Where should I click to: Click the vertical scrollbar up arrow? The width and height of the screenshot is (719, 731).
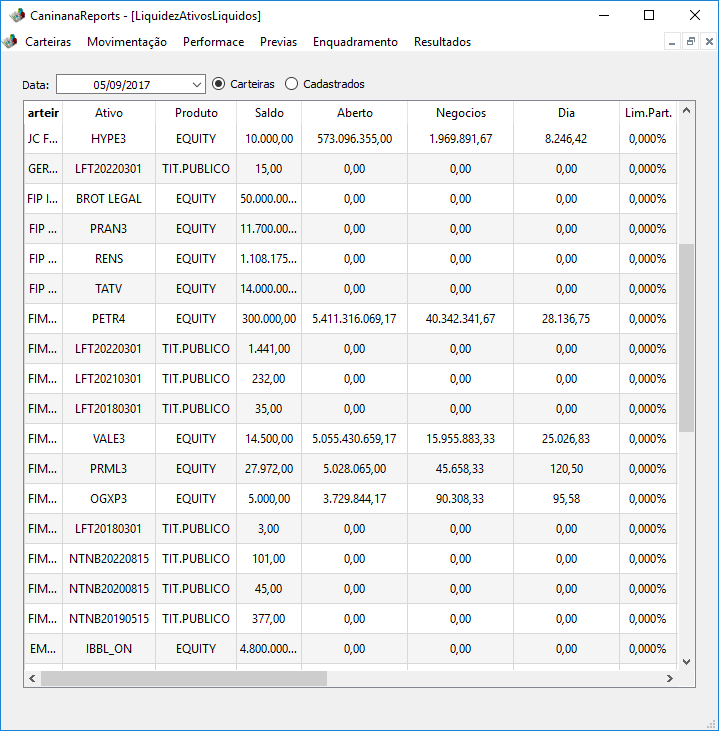(686, 111)
